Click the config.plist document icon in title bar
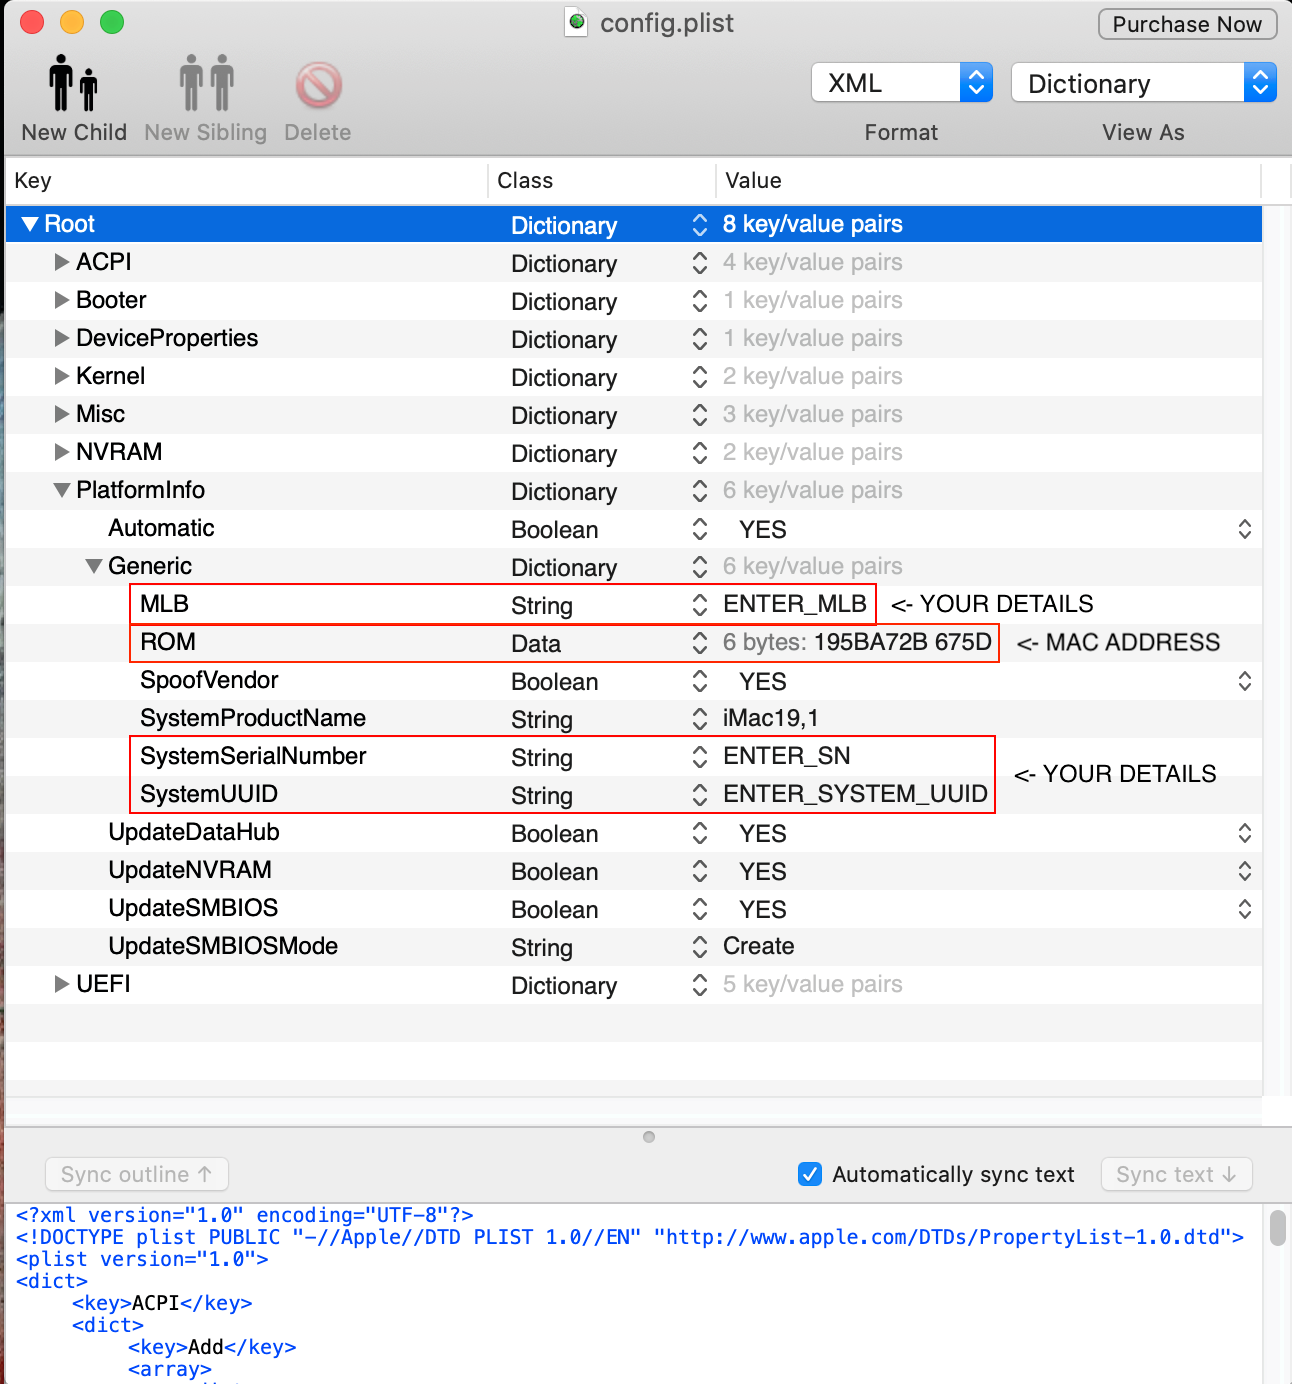 [576, 23]
